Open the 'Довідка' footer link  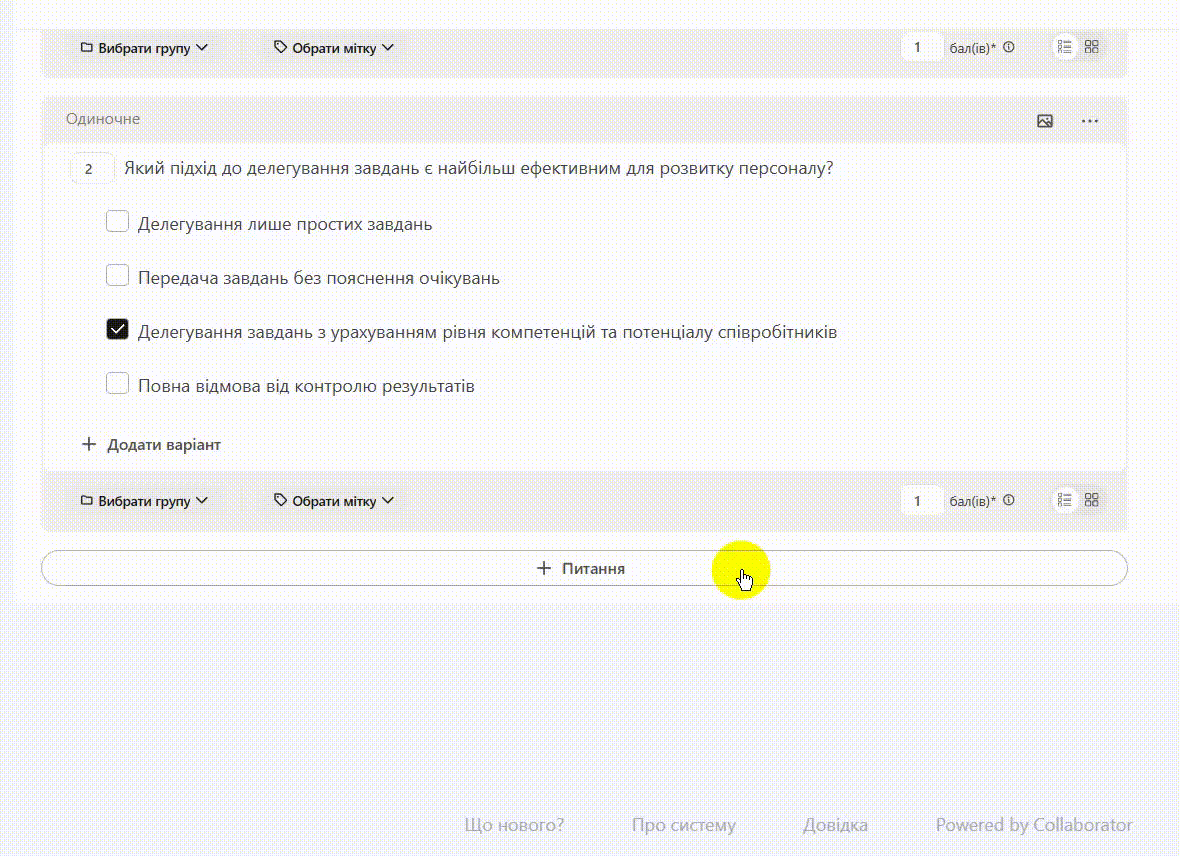click(x=835, y=825)
